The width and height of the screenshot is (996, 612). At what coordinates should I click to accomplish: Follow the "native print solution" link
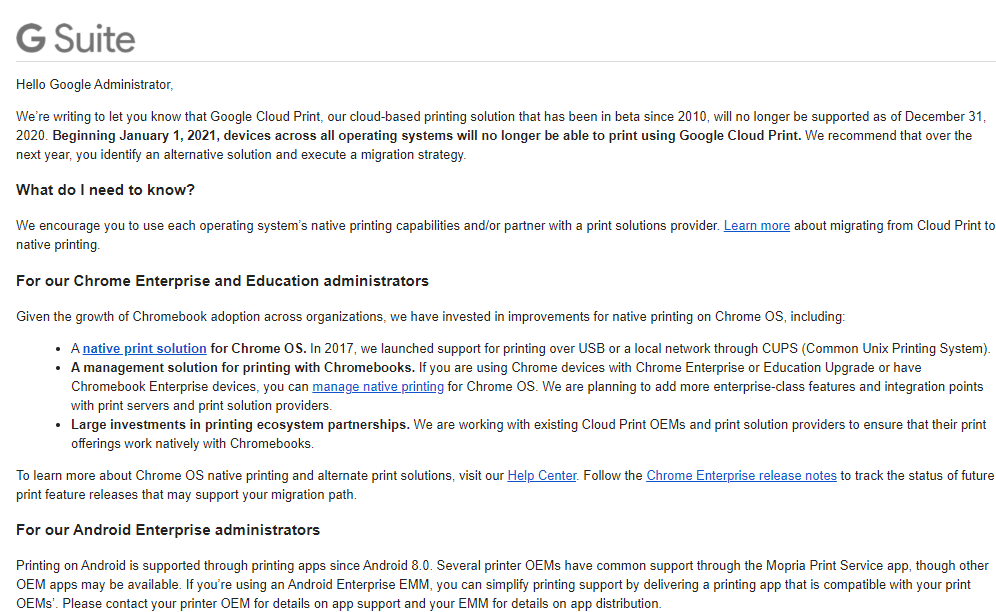(144, 348)
